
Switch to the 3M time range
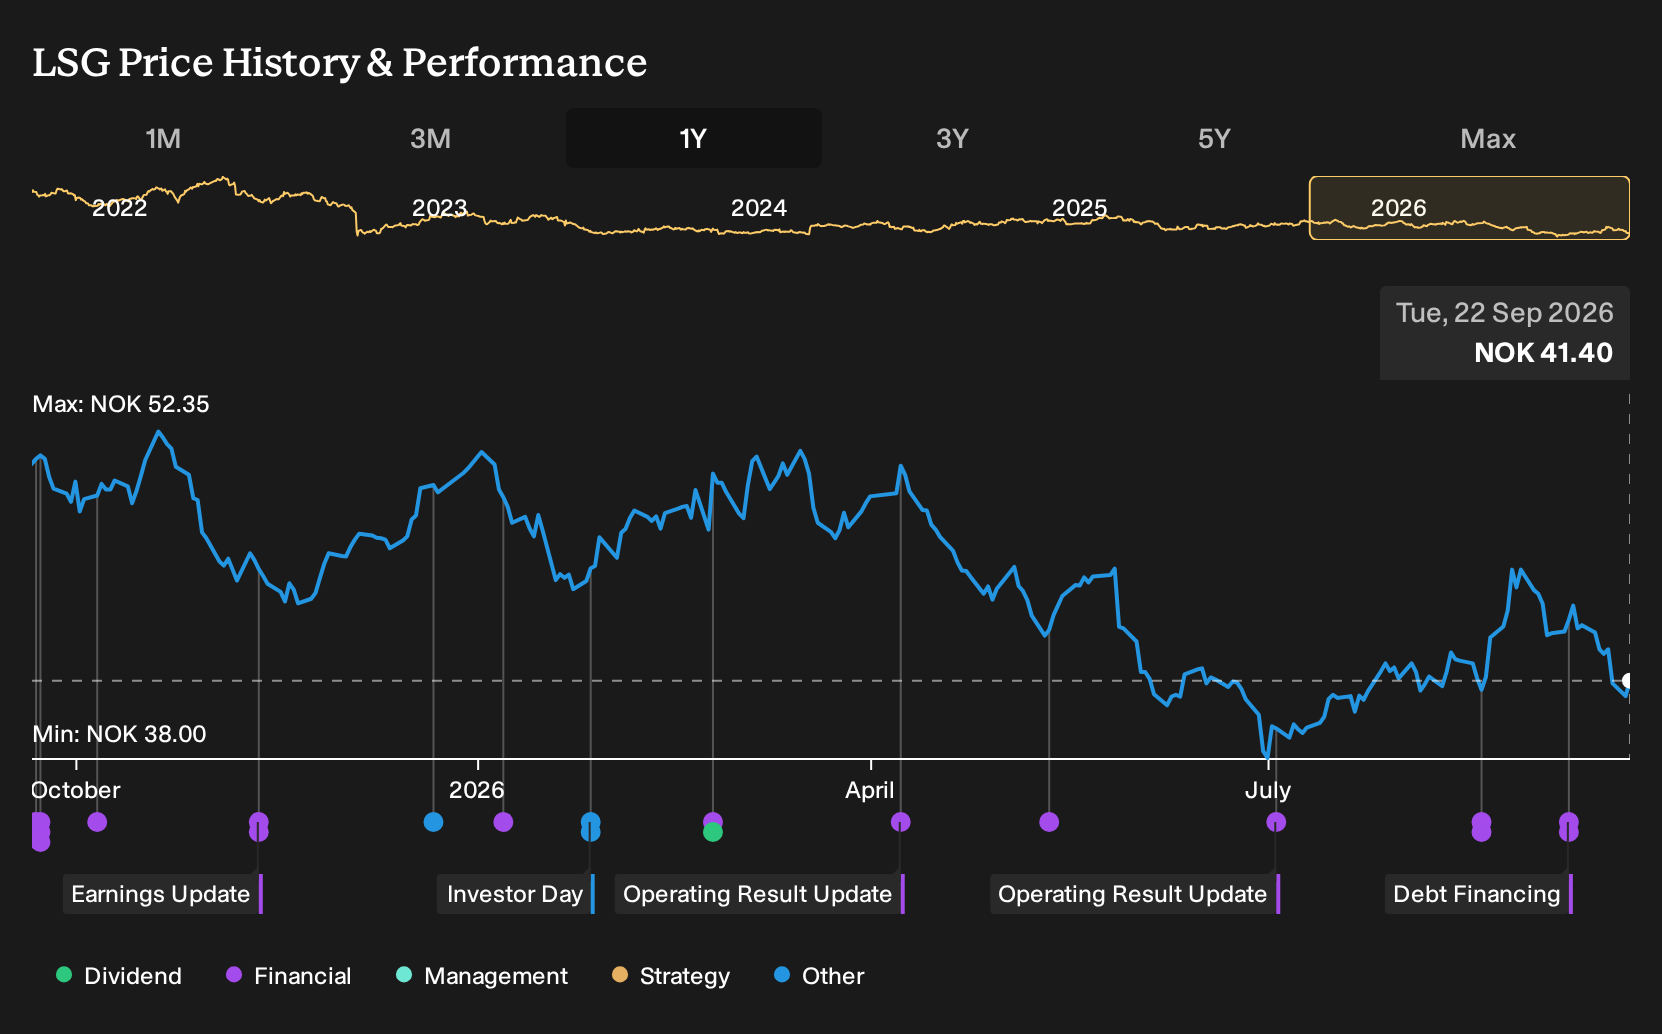(x=430, y=138)
